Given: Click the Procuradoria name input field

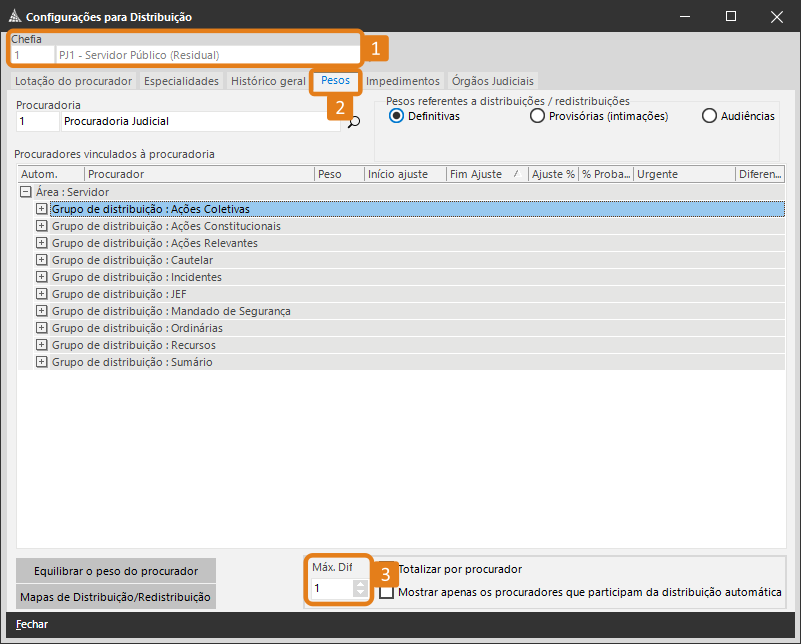Looking at the screenshot, I should (x=200, y=122).
